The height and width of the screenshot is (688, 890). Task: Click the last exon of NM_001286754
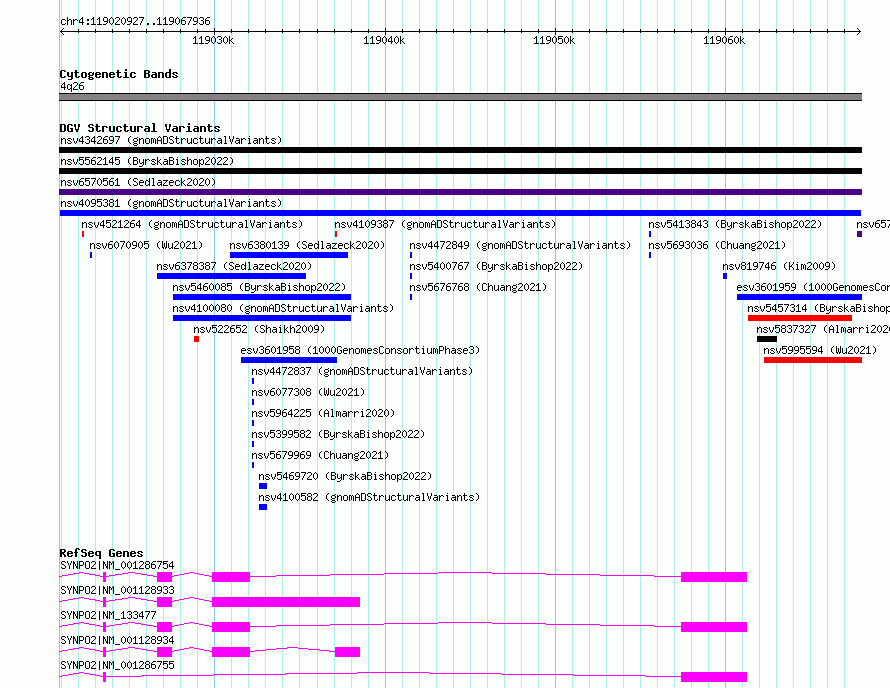714,577
